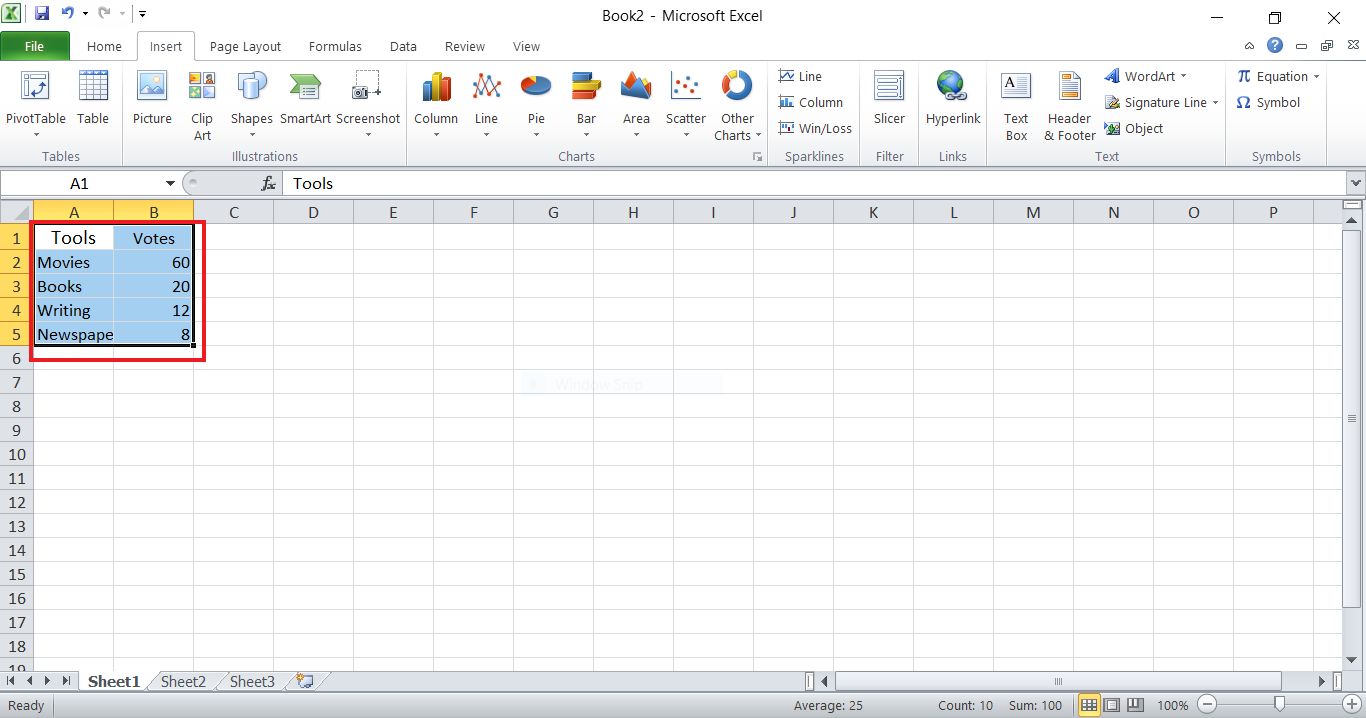Image resolution: width=1366 pixels, height=718 pixels.
Task: Insert a Bar chart
Action: [586, 105]
